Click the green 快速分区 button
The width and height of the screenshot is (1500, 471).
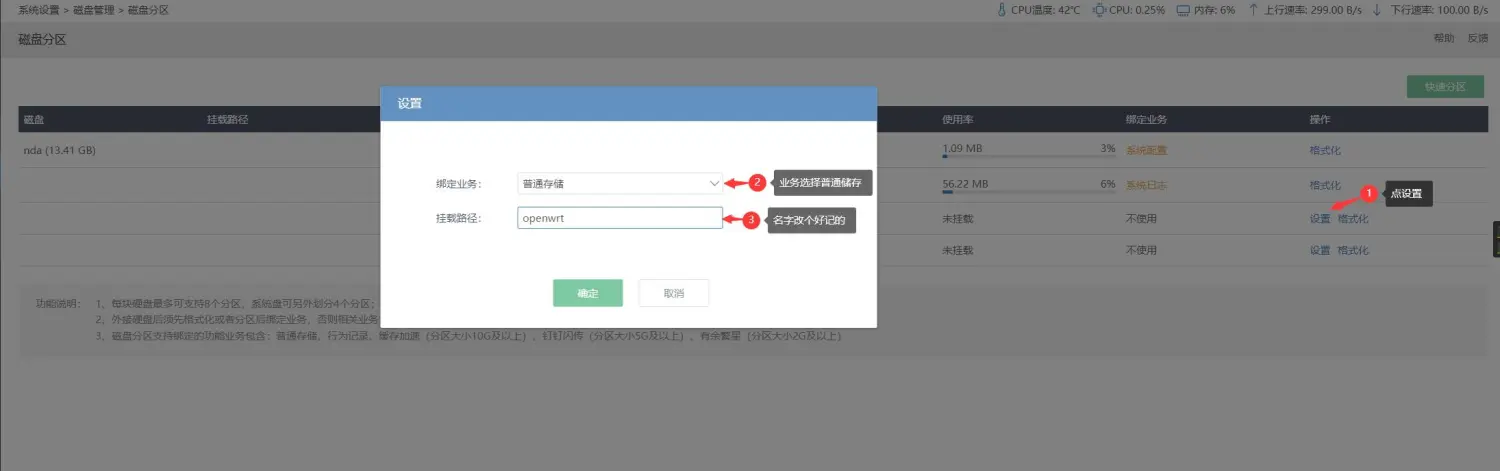pyautogui.click(x=1445, y=87)
